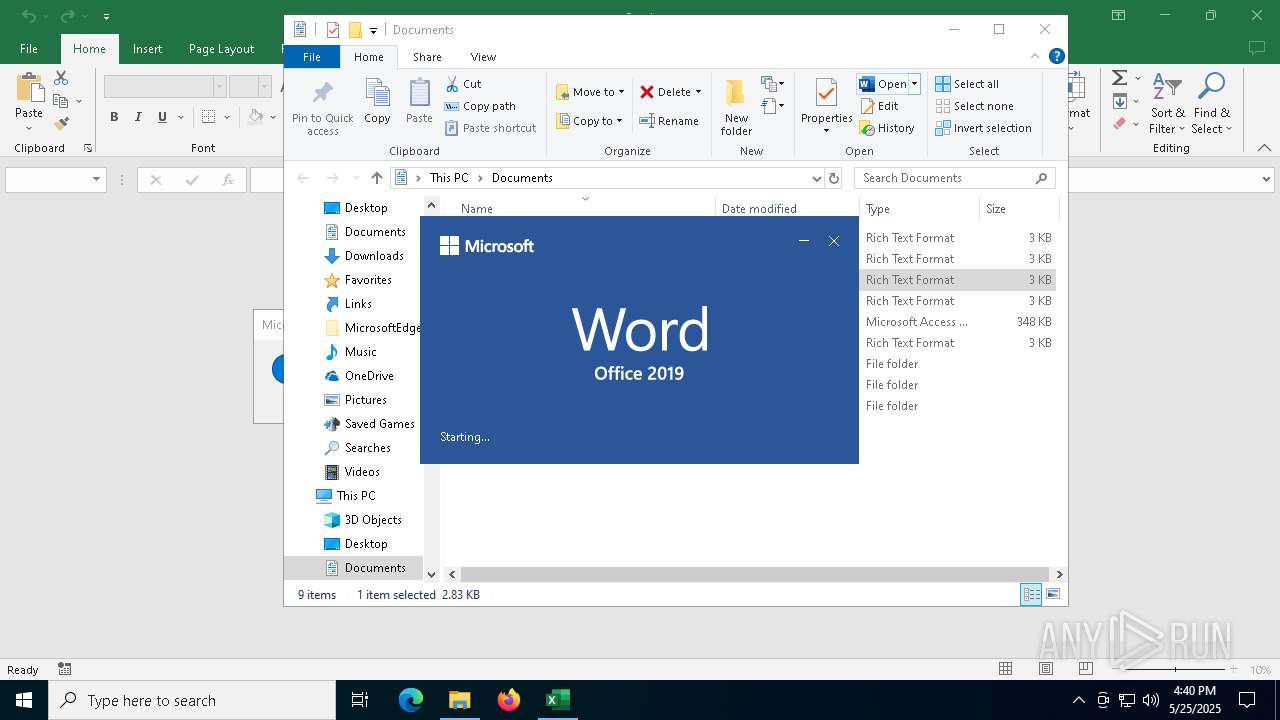This screenshot has width=1280, height=720.
Task: Open Excel Page Layout tab
Action: pos(221,49)
